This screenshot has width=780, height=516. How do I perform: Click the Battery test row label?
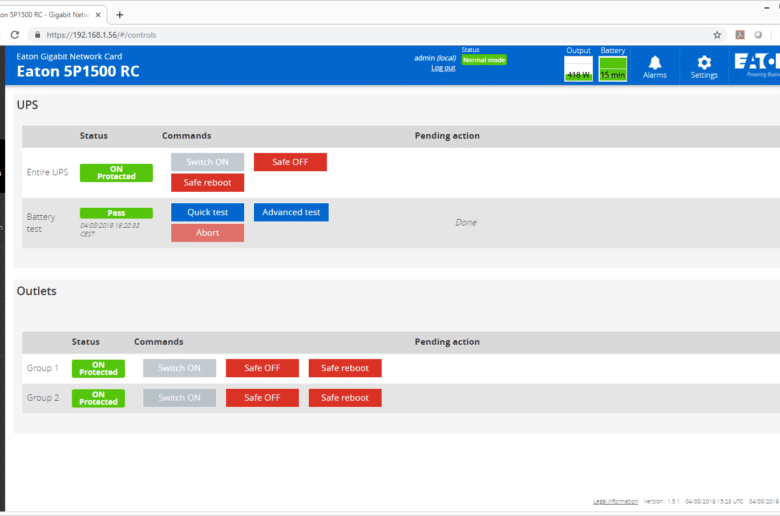coord(41,223)
